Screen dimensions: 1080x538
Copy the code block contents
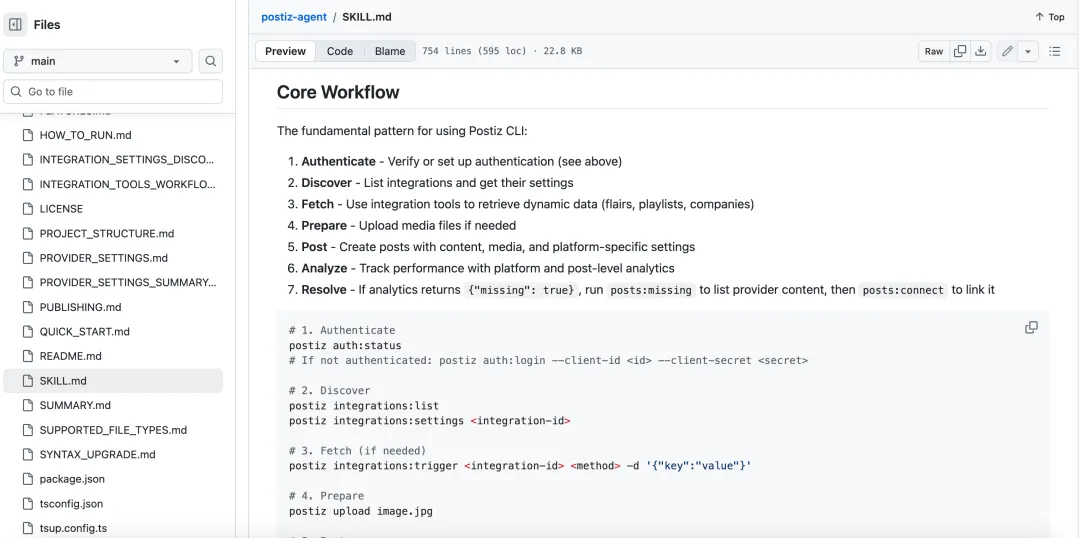[1031, 328]
